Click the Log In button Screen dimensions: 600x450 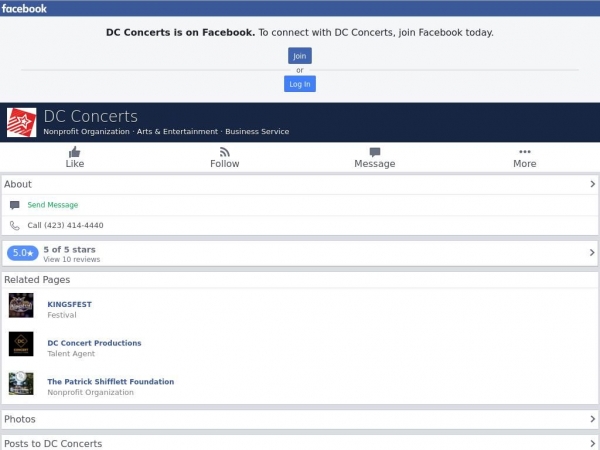(x=300, y=84)
